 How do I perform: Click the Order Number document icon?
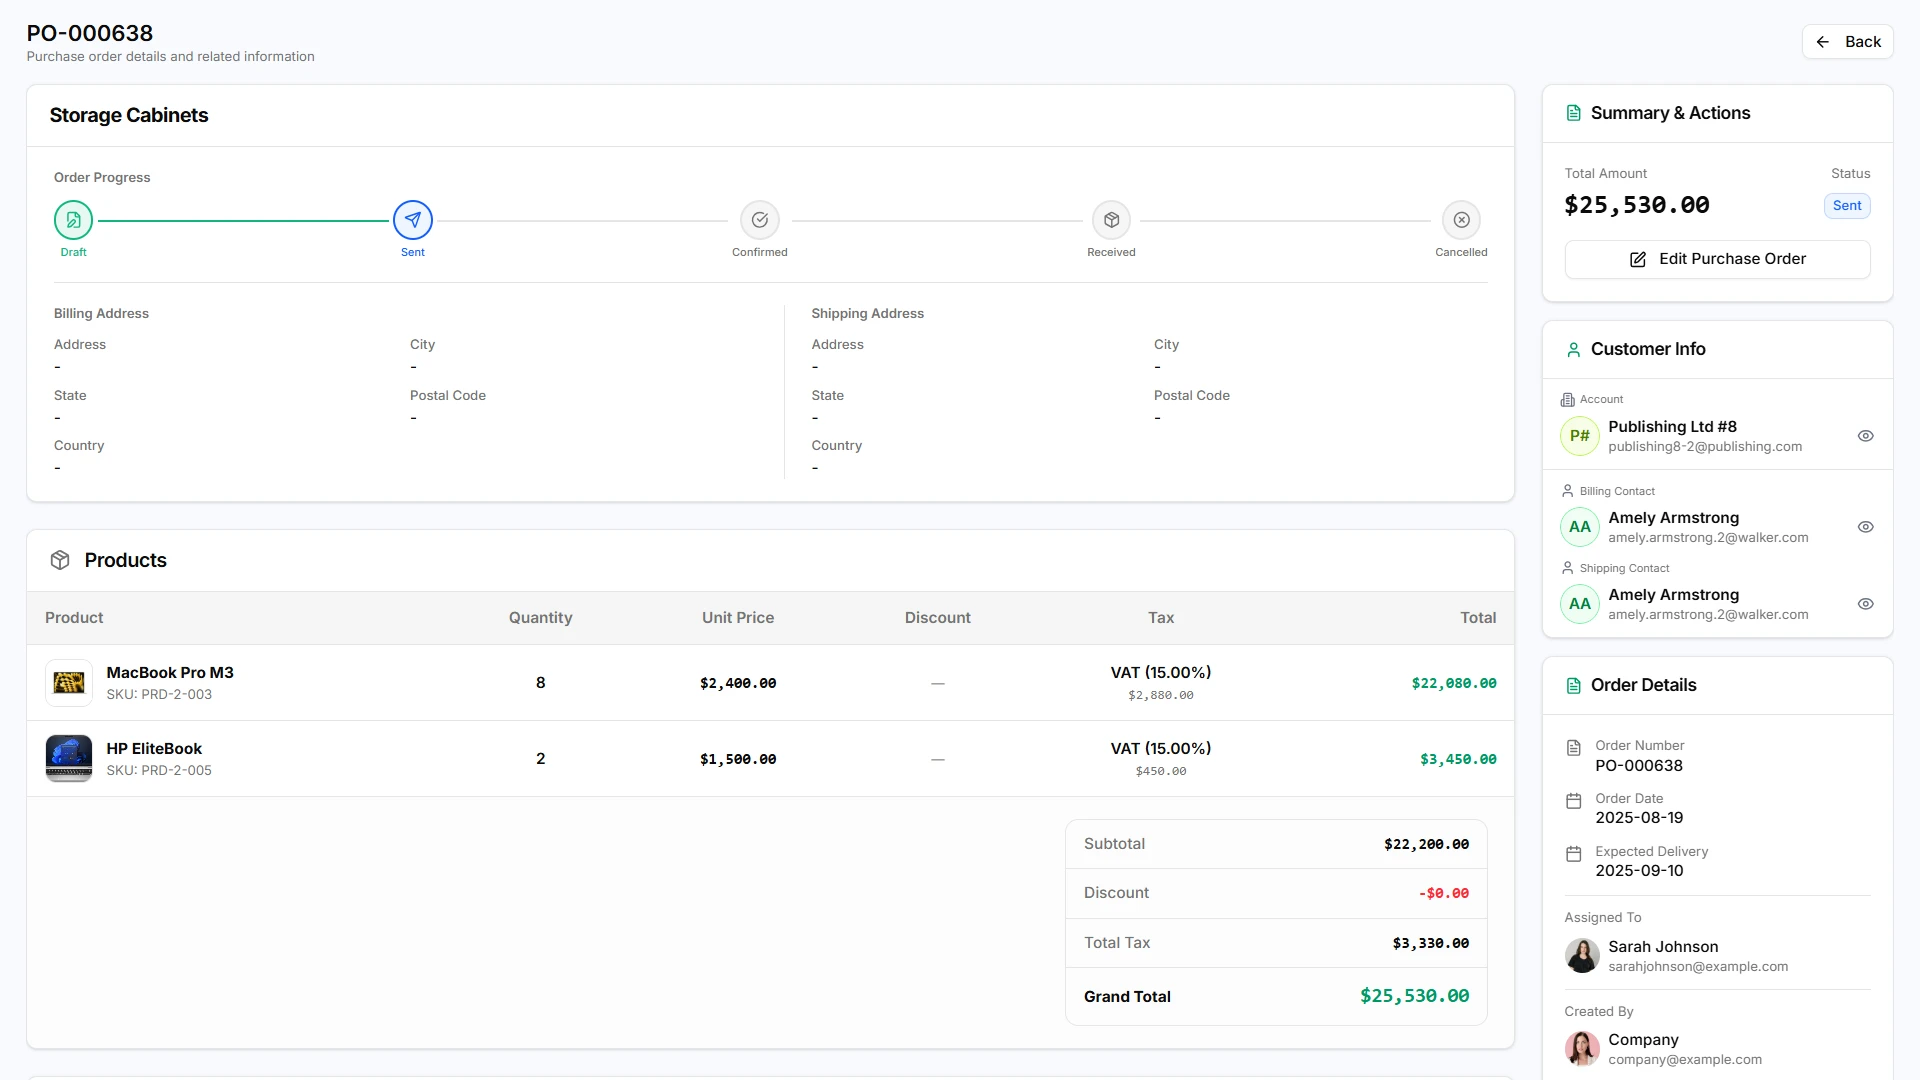[x=1573, y=748]
